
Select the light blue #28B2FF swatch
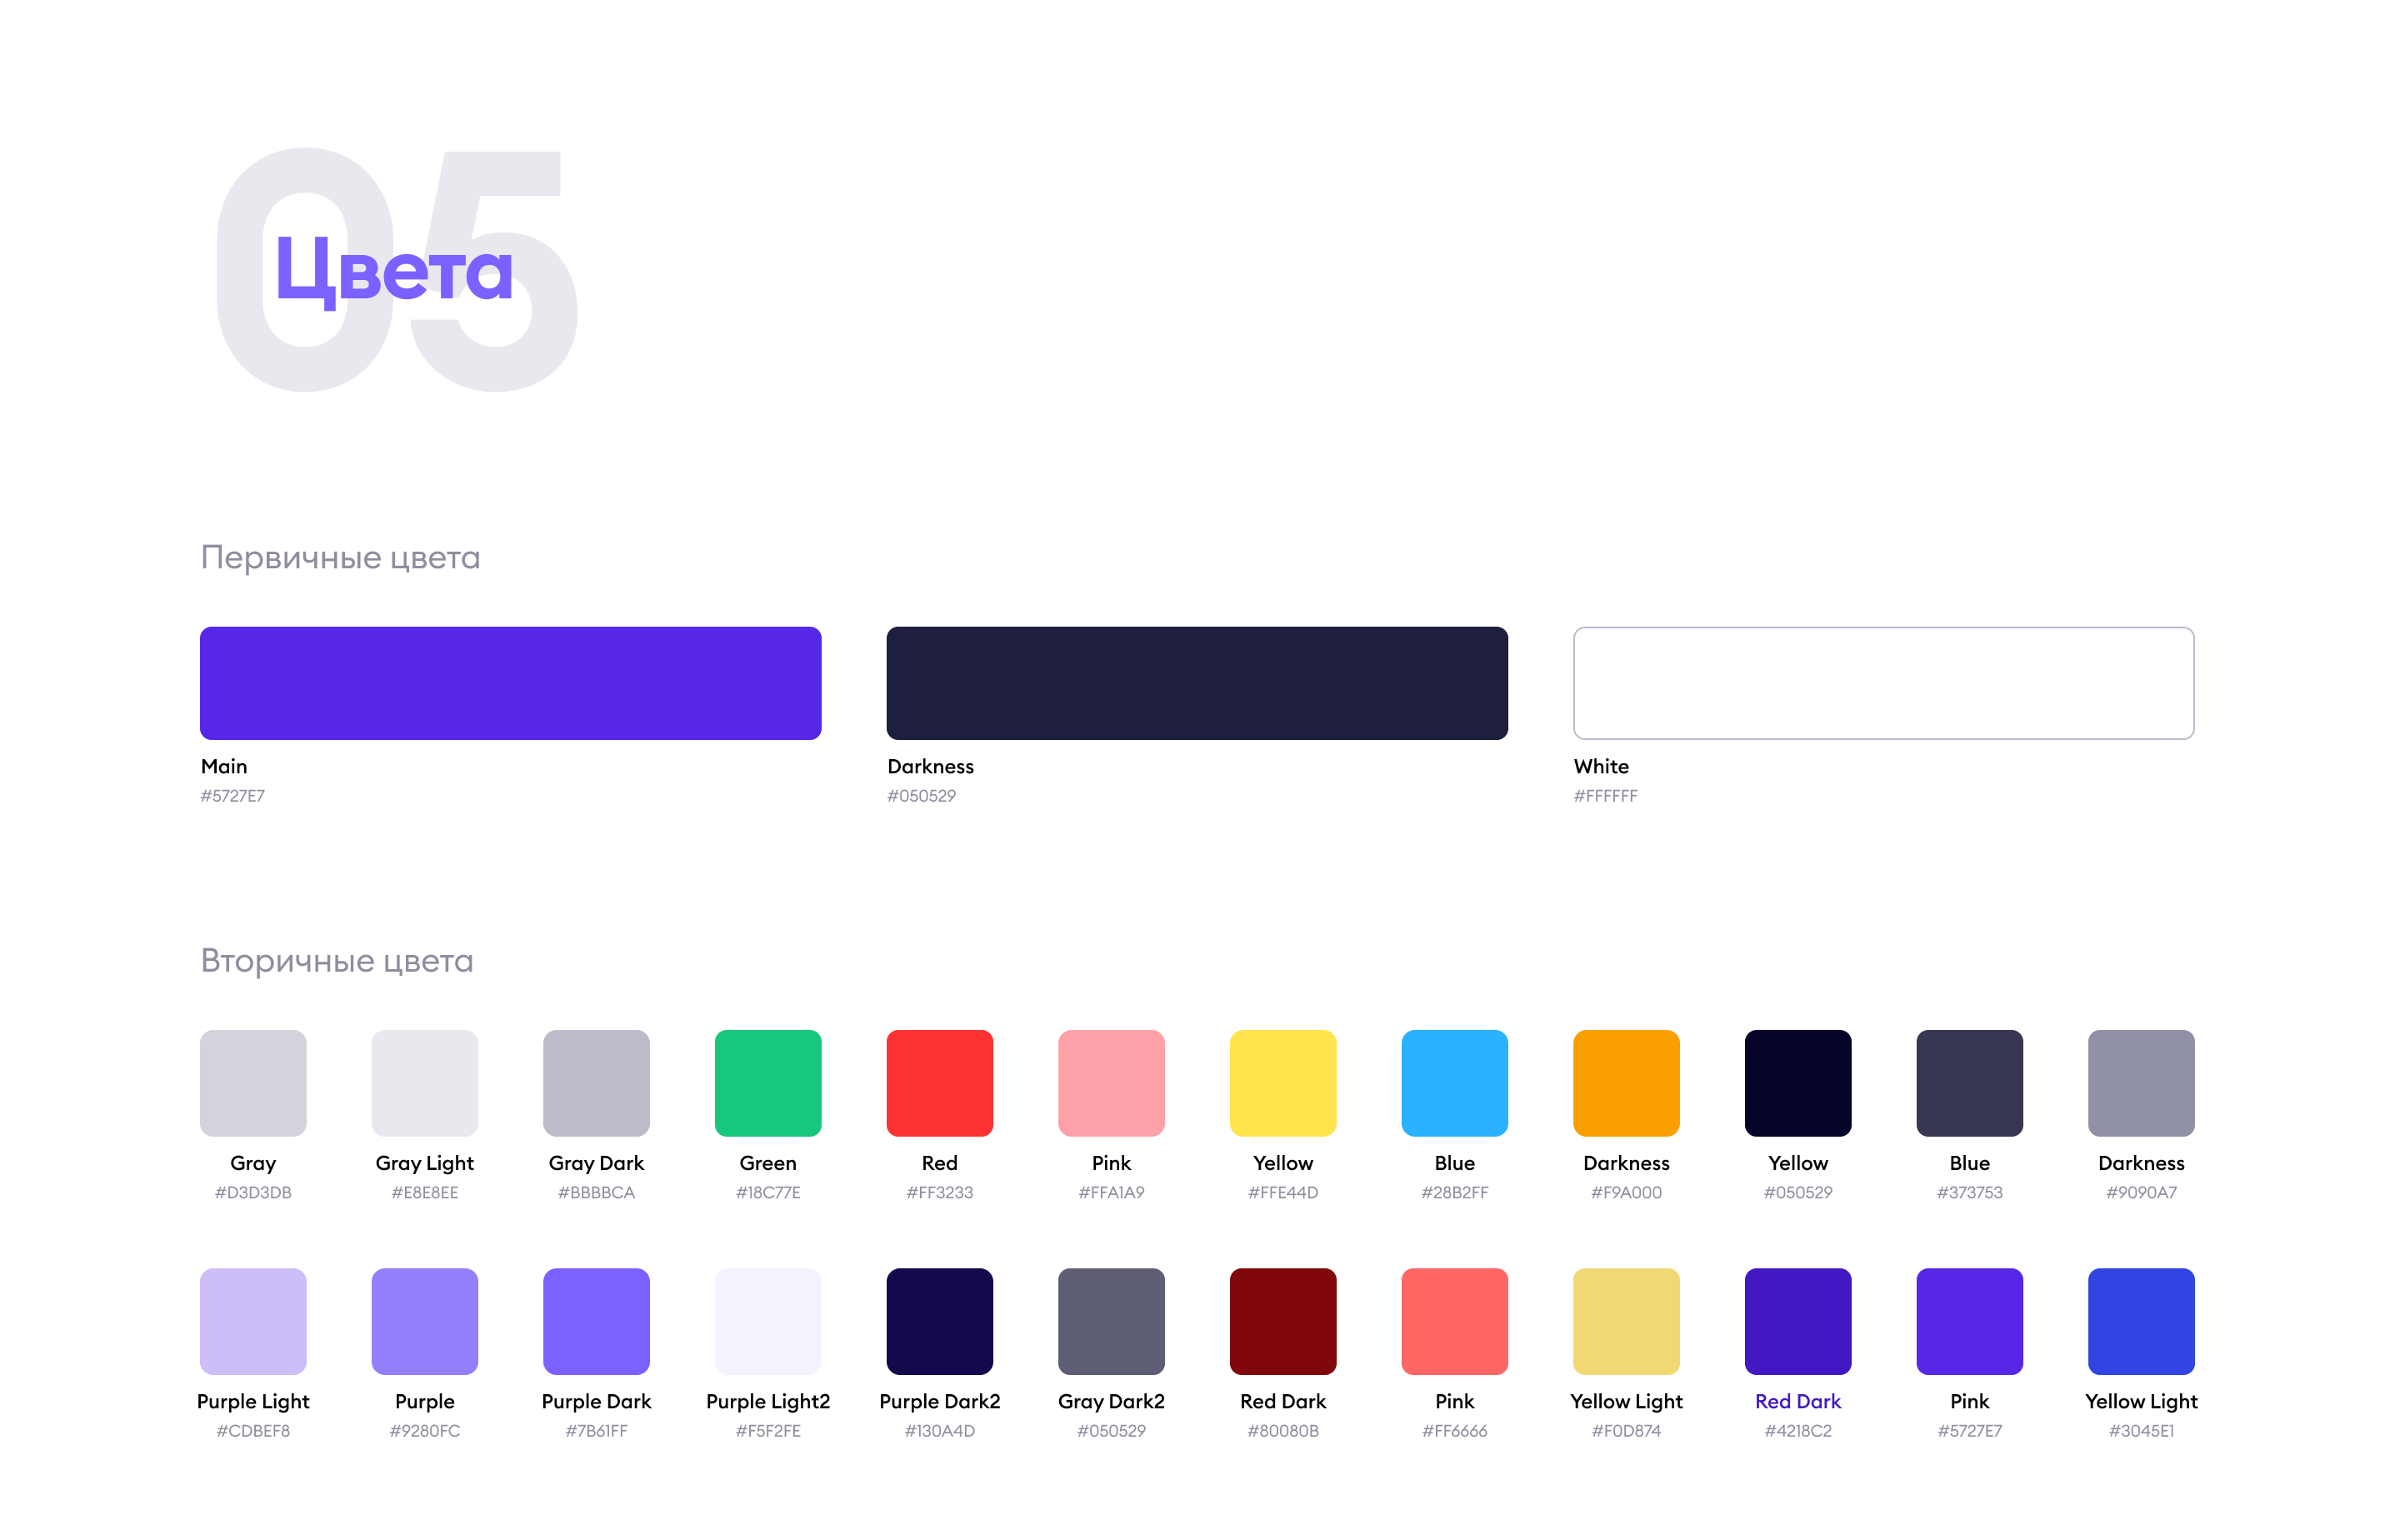pos(1454,1083)
